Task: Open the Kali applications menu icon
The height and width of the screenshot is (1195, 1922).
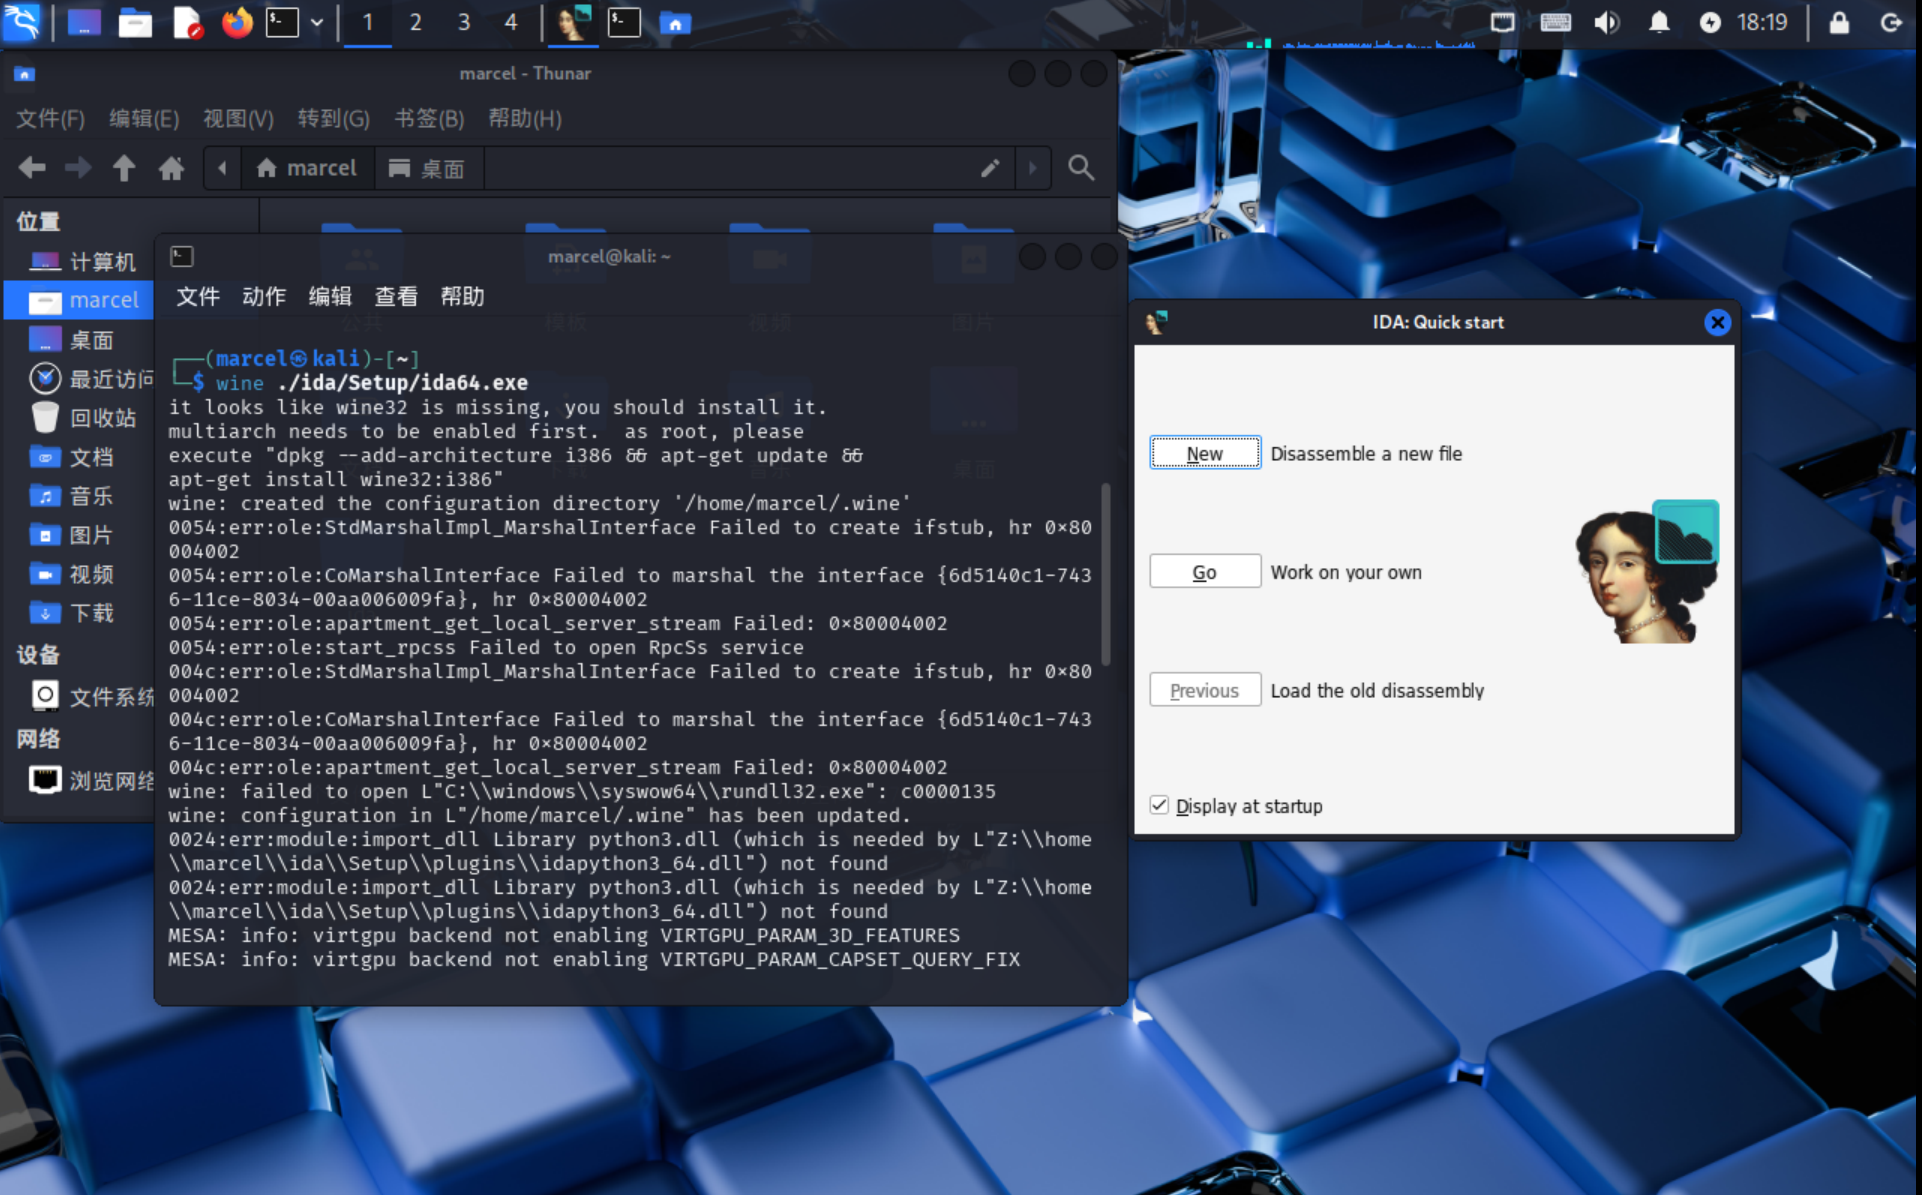Action: [22, 22]
